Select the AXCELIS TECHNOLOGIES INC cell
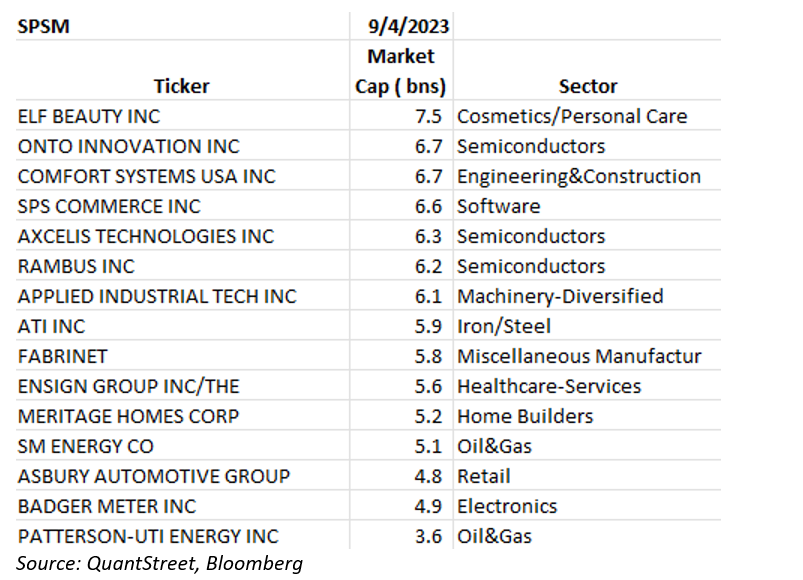 click(146, 236)
